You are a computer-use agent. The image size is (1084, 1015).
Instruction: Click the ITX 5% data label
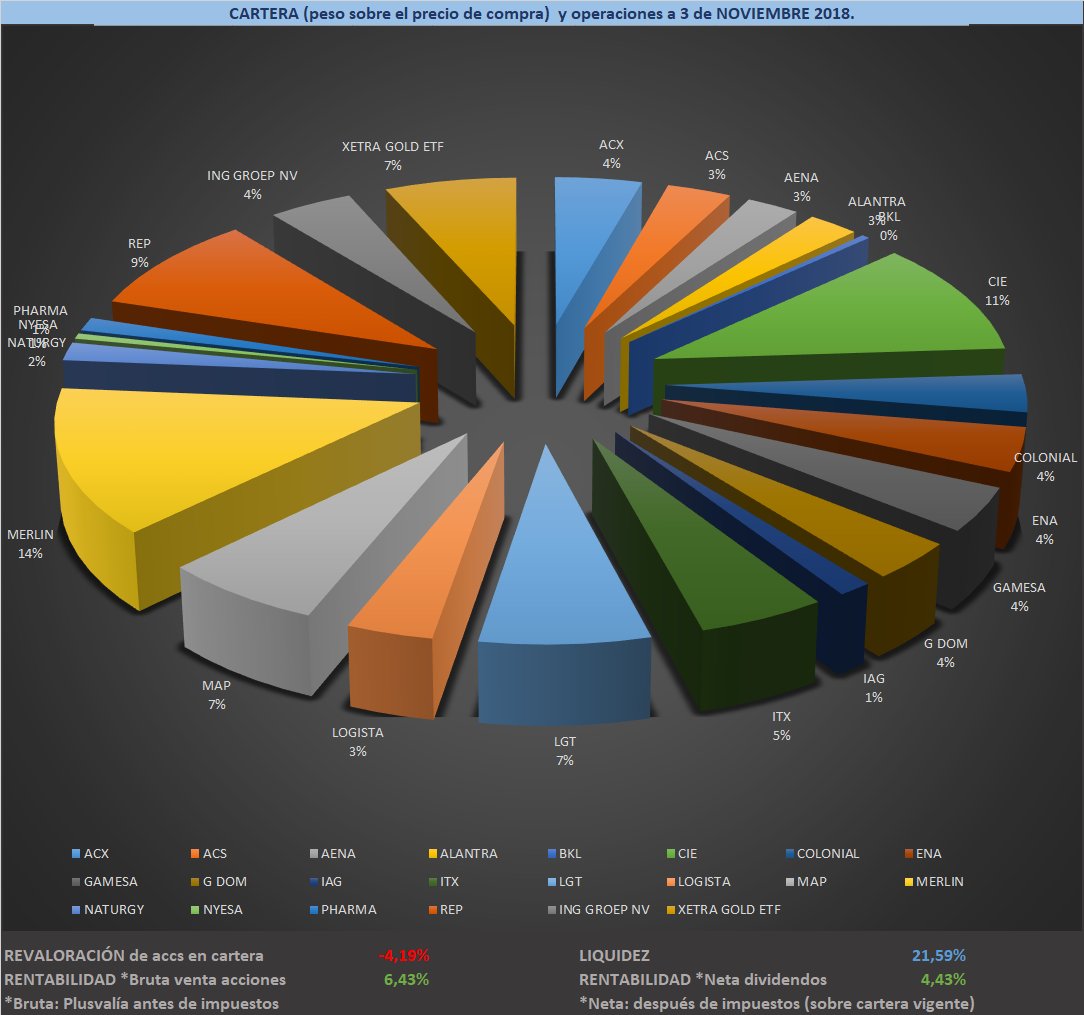pyautogui.click(x=781, y=725)
